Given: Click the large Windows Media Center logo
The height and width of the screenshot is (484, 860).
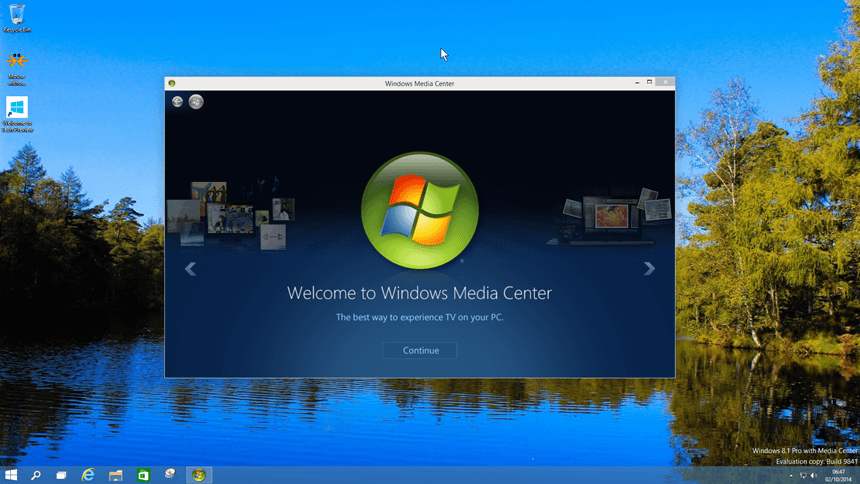Looking at the screenshot, I should coord(420,210).
